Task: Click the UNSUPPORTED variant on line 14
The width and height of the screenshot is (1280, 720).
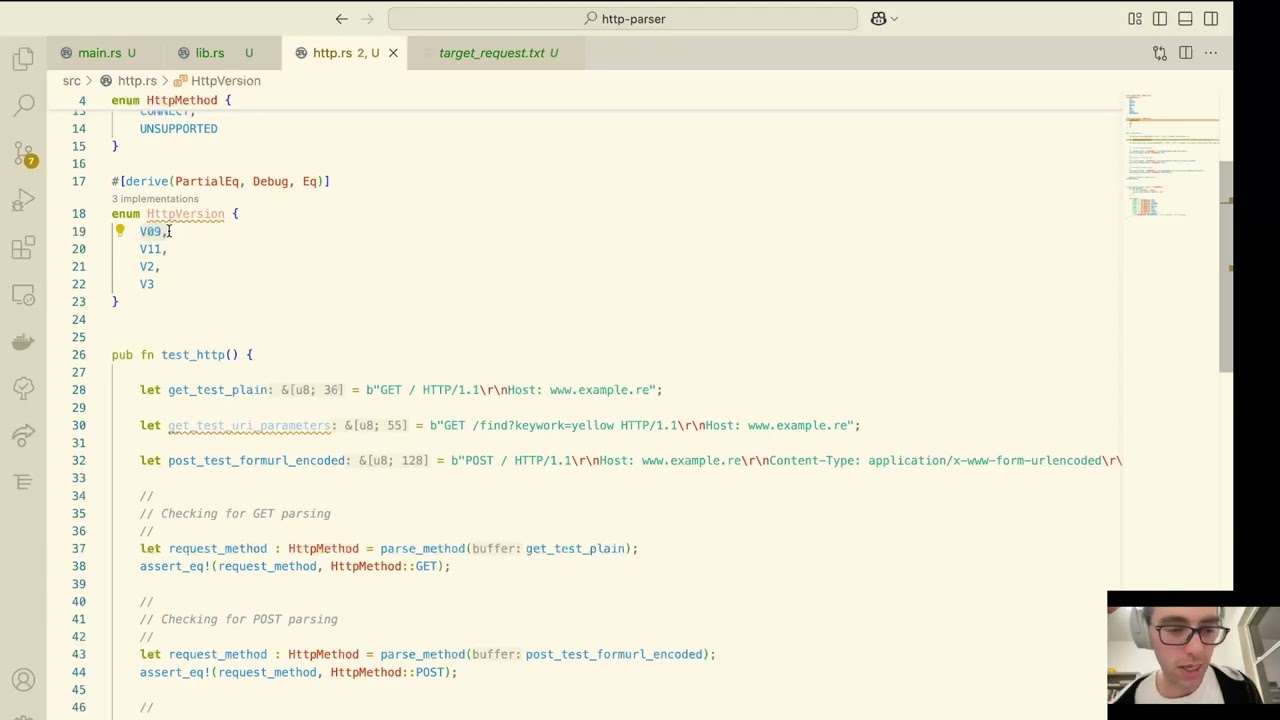Action: tap(178, 129)
